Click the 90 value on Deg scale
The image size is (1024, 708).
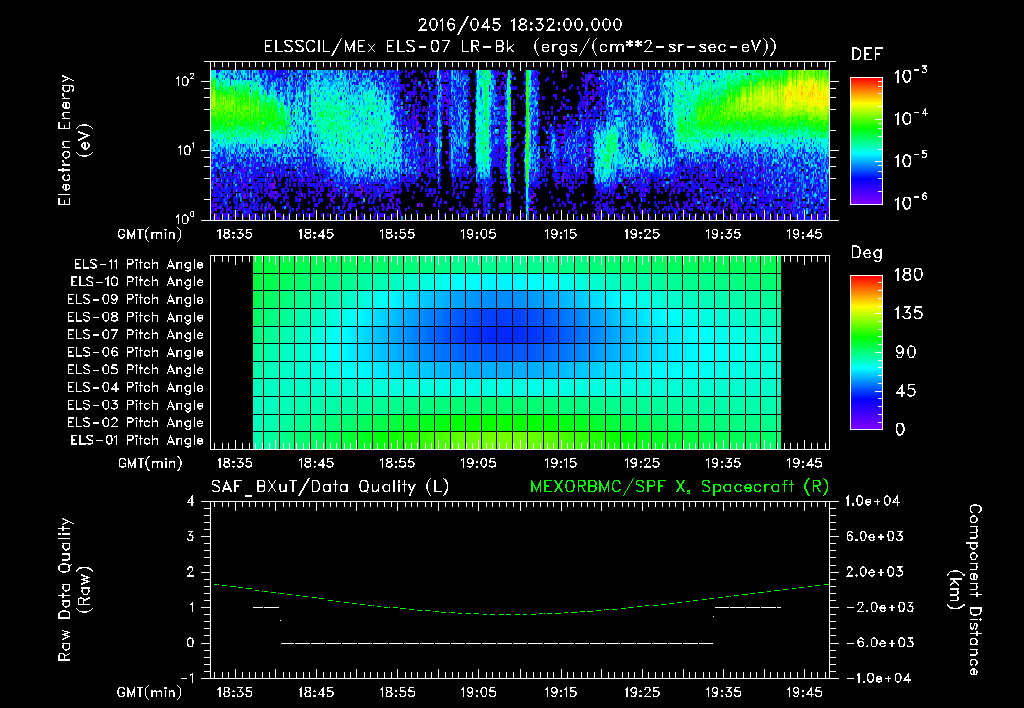click(x=906, y=352)
